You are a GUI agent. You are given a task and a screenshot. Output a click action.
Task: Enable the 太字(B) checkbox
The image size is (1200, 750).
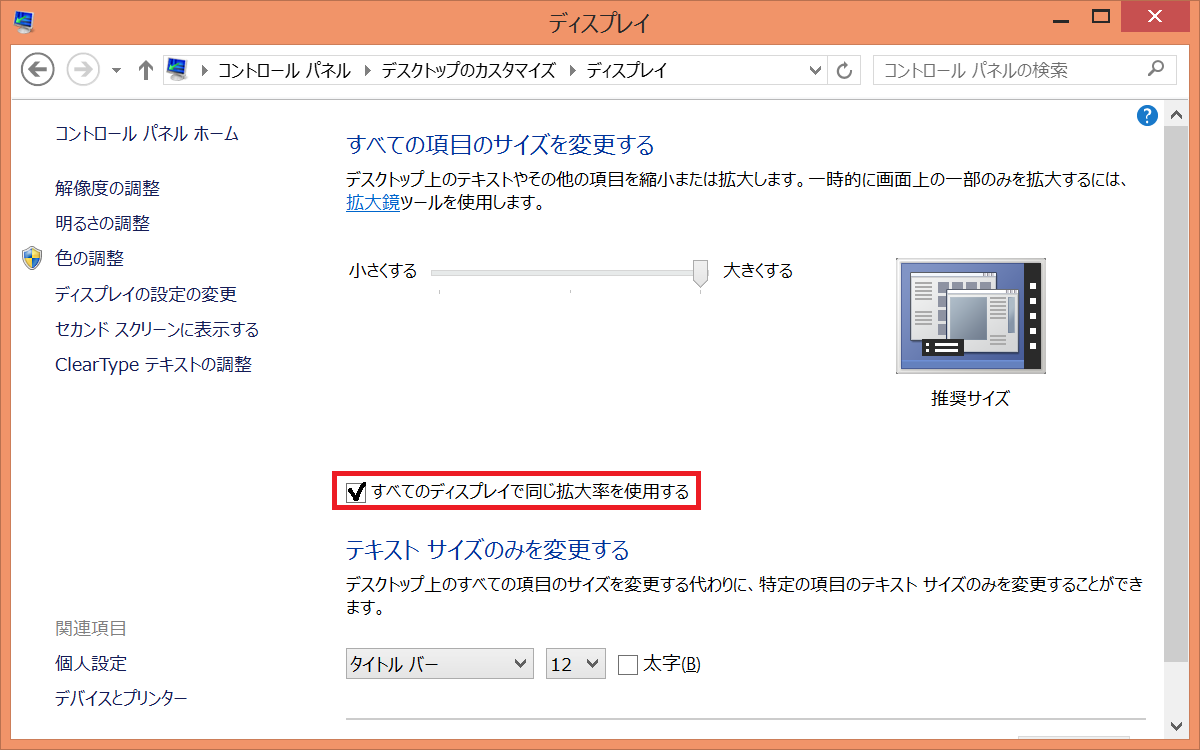click(628, 664)
